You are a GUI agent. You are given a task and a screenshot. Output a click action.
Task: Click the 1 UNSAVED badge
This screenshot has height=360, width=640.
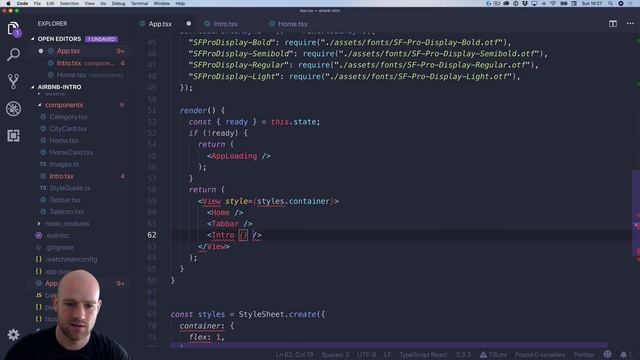coord(101,39)
